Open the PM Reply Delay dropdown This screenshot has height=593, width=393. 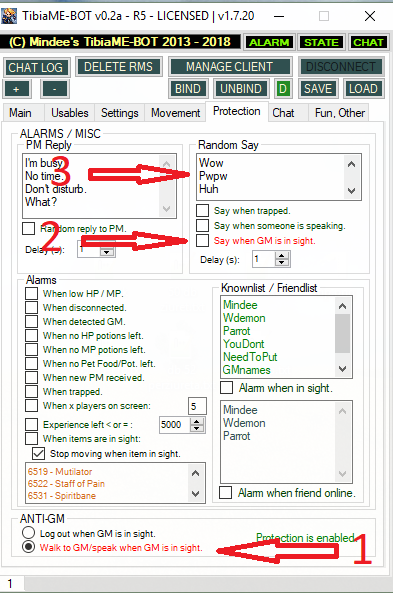click(107, 251)
